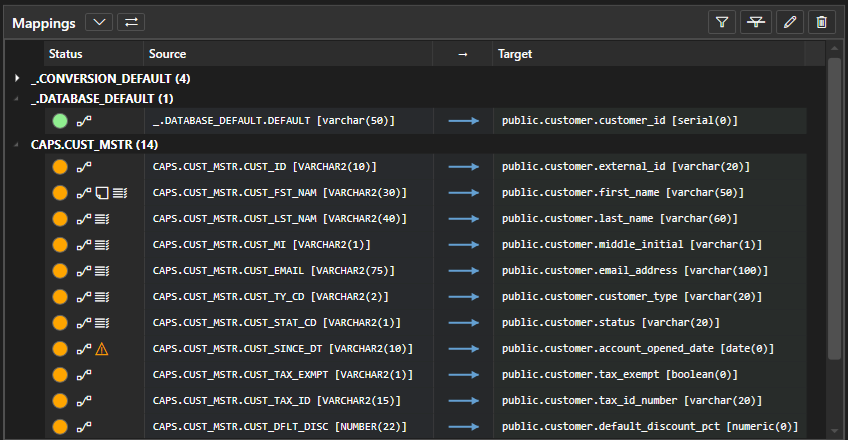The image size is (848, 440).
Task: Select source _.DATABASE_DEFAULT.DEFAULT [varchar(50)]
Action: (274, 121)
